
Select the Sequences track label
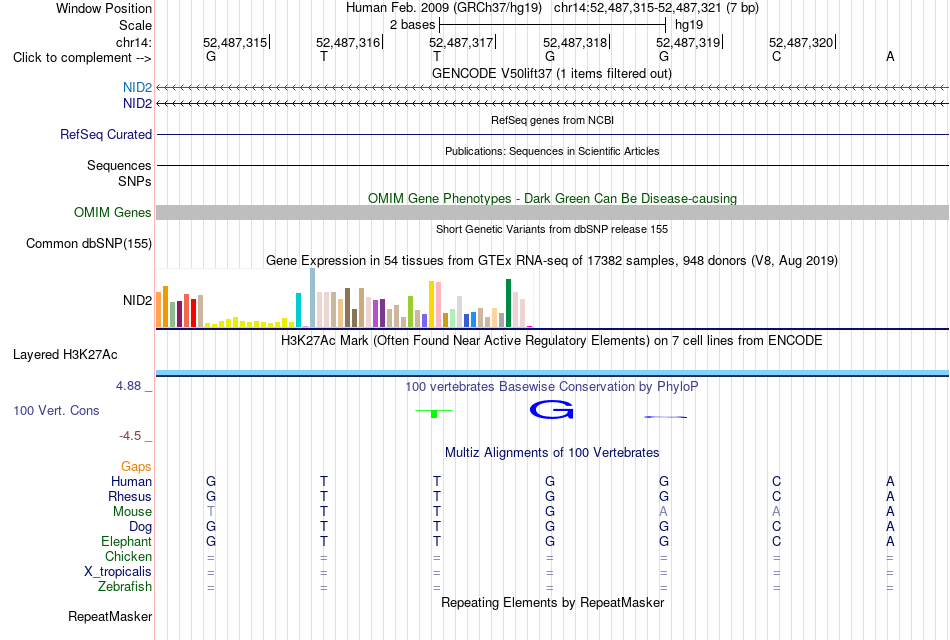point(119,165)
